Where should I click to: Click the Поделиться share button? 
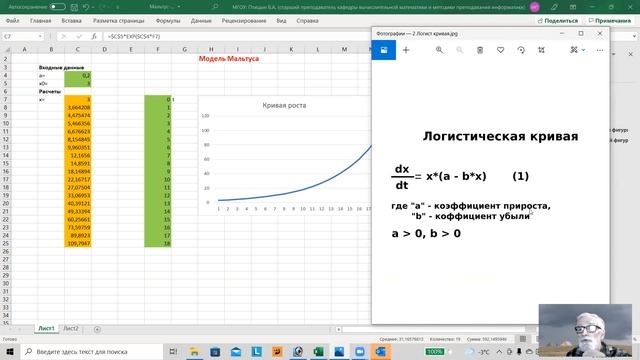[x=558, y=20]
